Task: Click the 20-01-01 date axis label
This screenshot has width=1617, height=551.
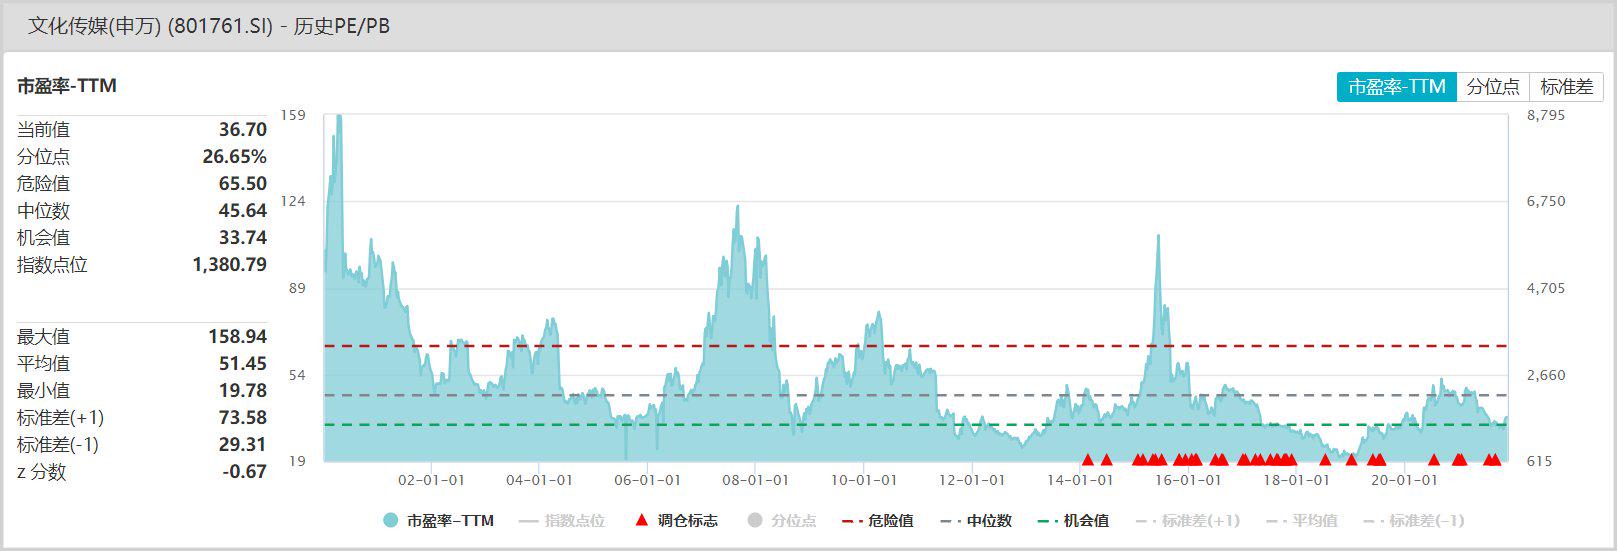Action: coord(1404,480)
